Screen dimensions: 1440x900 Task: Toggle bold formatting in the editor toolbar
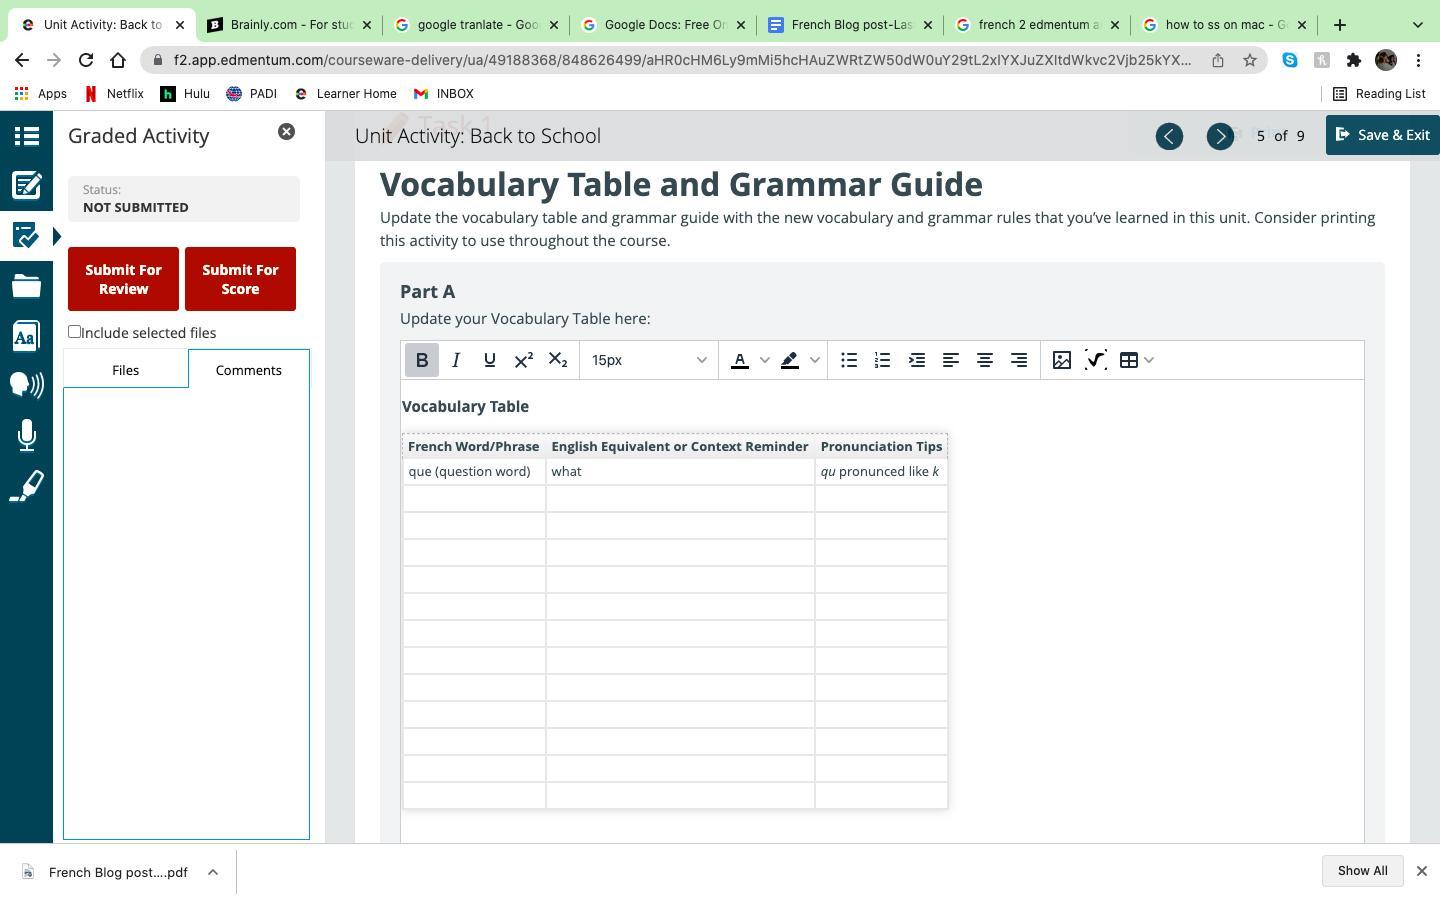pyautogui.click(x=421, y=360)
